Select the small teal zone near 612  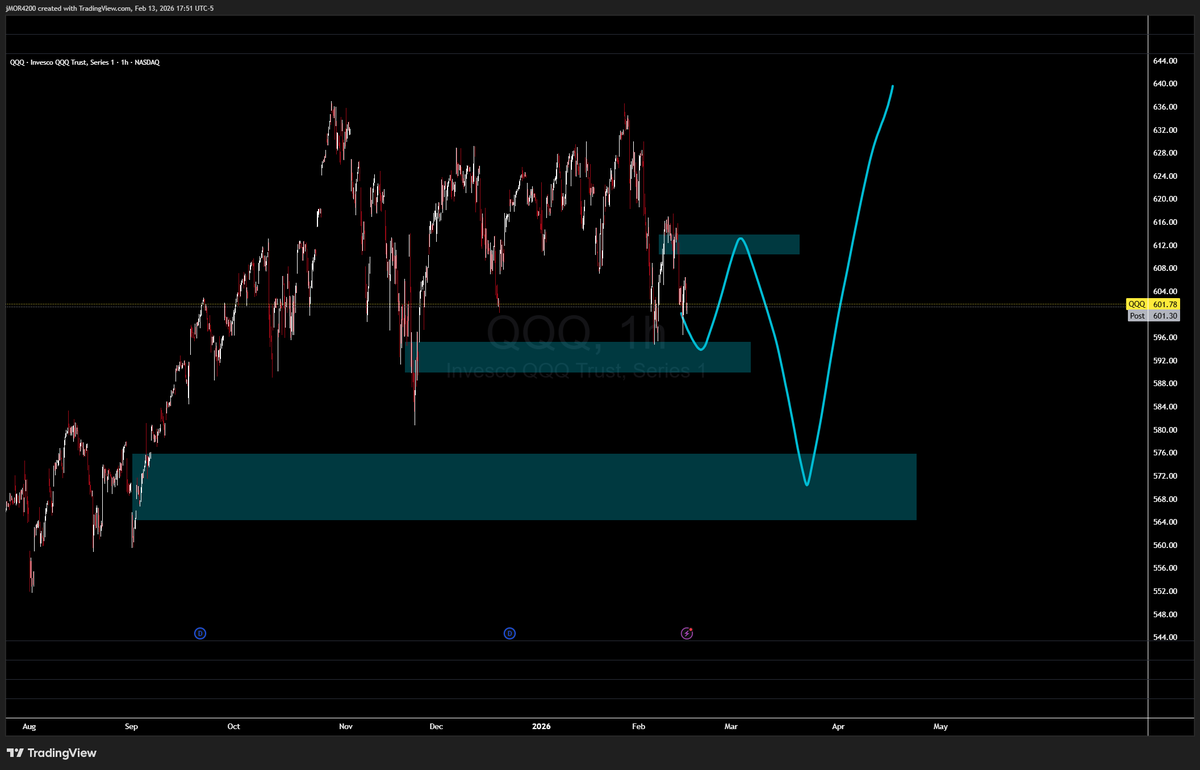730,245
